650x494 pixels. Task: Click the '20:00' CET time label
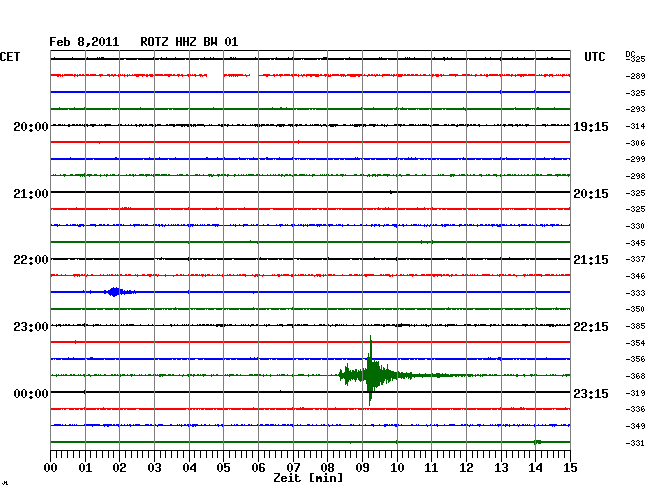(31, 126)
